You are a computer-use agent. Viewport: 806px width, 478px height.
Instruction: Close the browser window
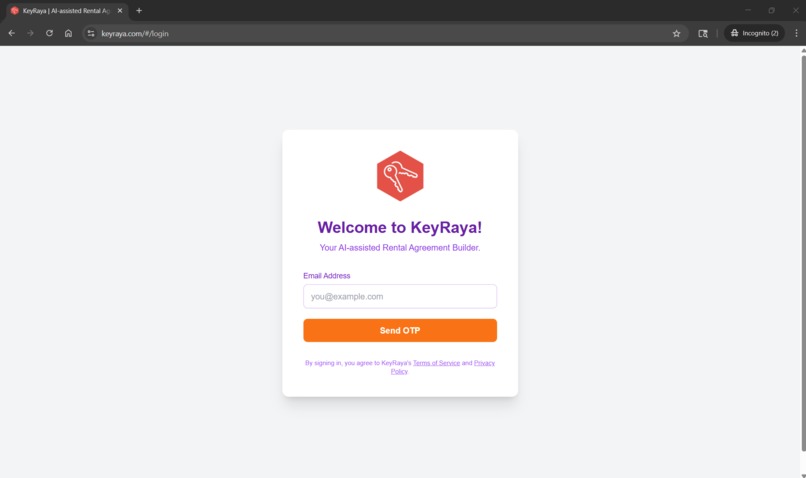click(795, 10)
